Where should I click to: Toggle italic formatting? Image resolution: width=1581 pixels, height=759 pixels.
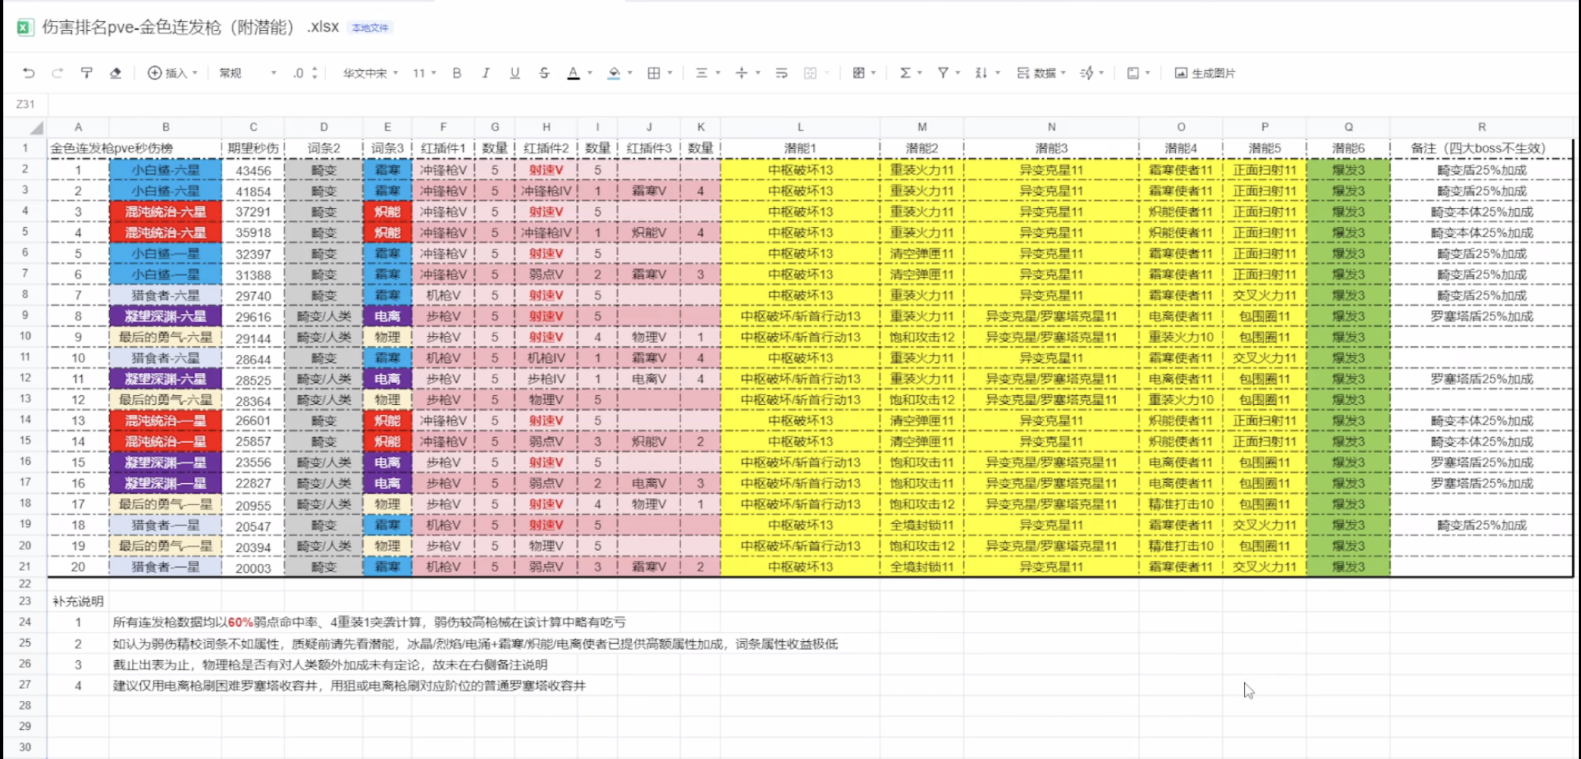click(486, 73)
